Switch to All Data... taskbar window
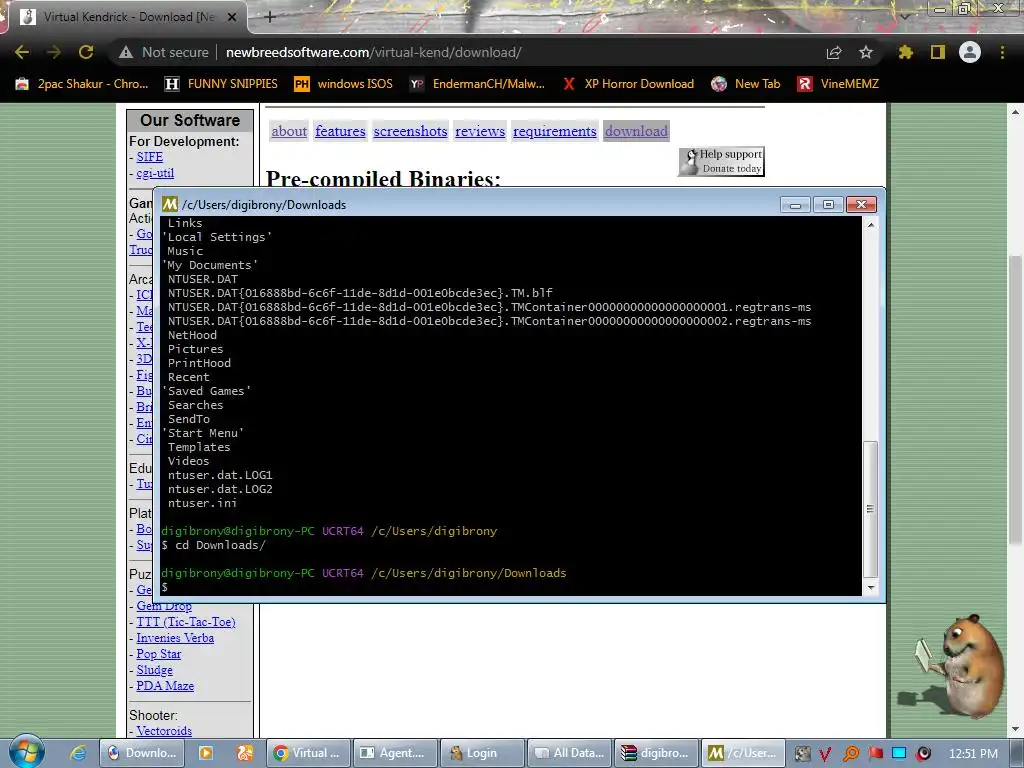The image size is (1024, 768). 569,753
